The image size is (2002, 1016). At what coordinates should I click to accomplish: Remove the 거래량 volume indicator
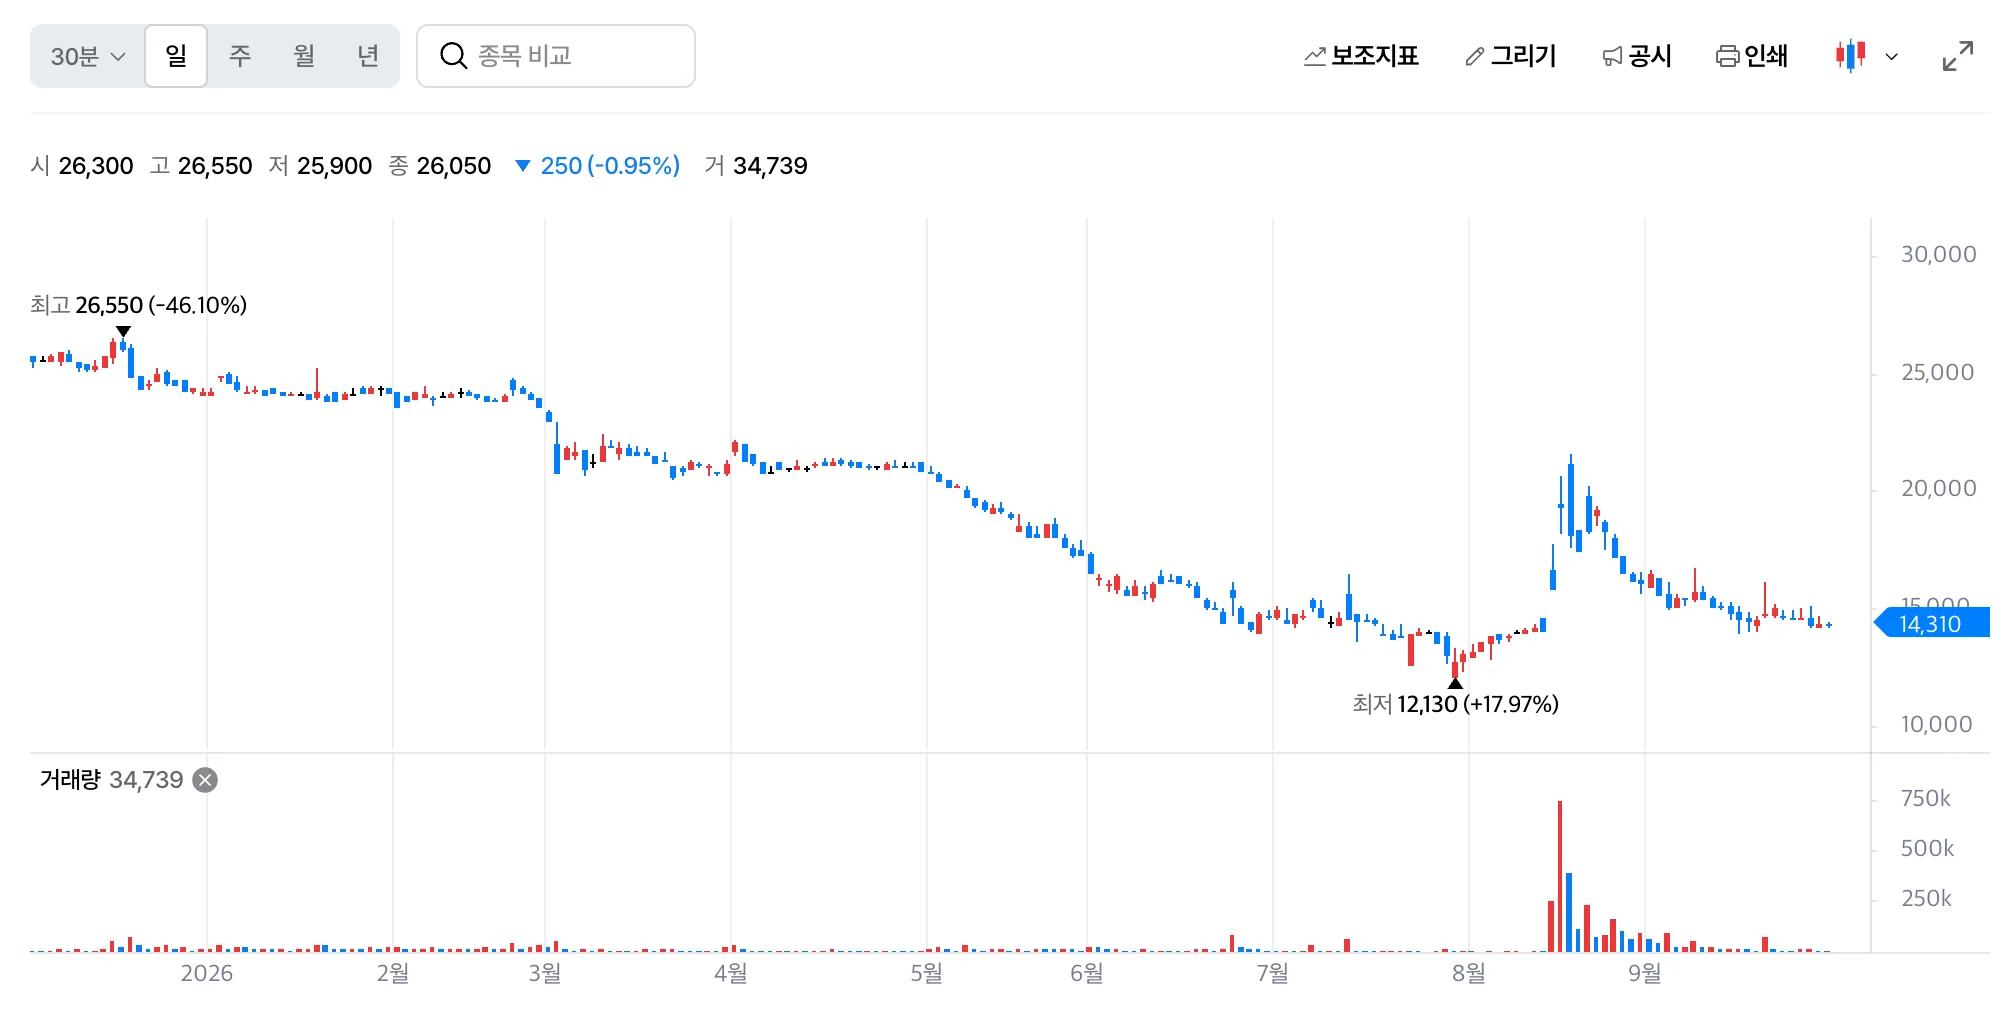click(205, 780)
